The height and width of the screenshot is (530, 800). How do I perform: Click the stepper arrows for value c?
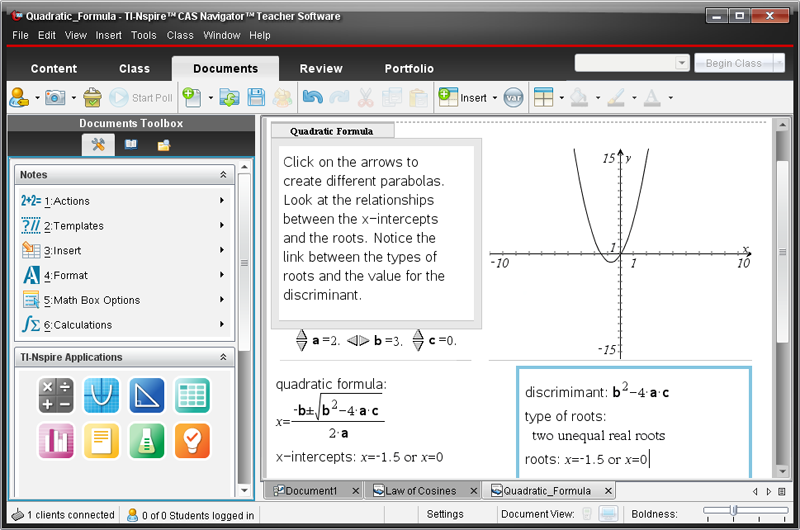(418, 340)
